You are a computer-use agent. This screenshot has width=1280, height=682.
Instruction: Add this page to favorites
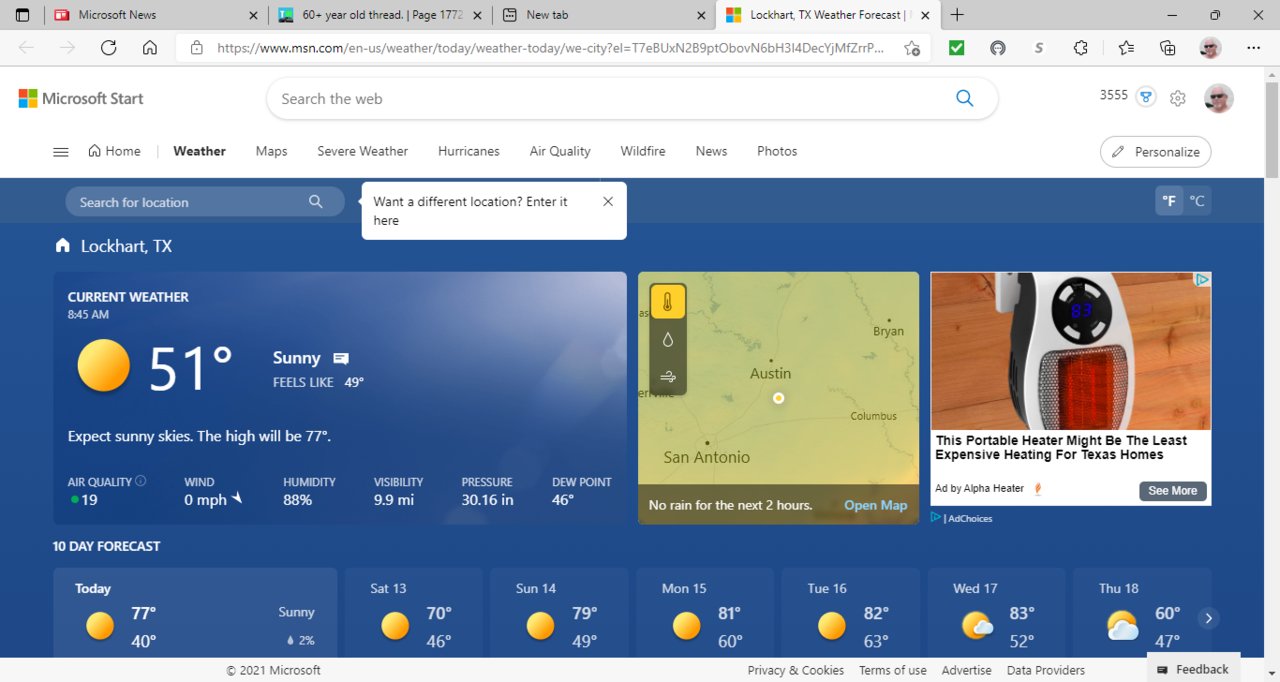tap(912, 48)
